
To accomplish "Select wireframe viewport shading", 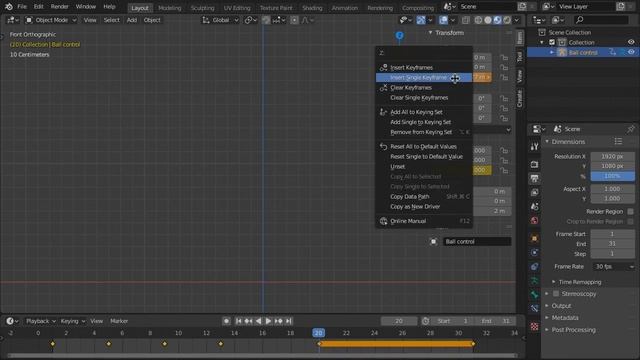I will 478,20.
